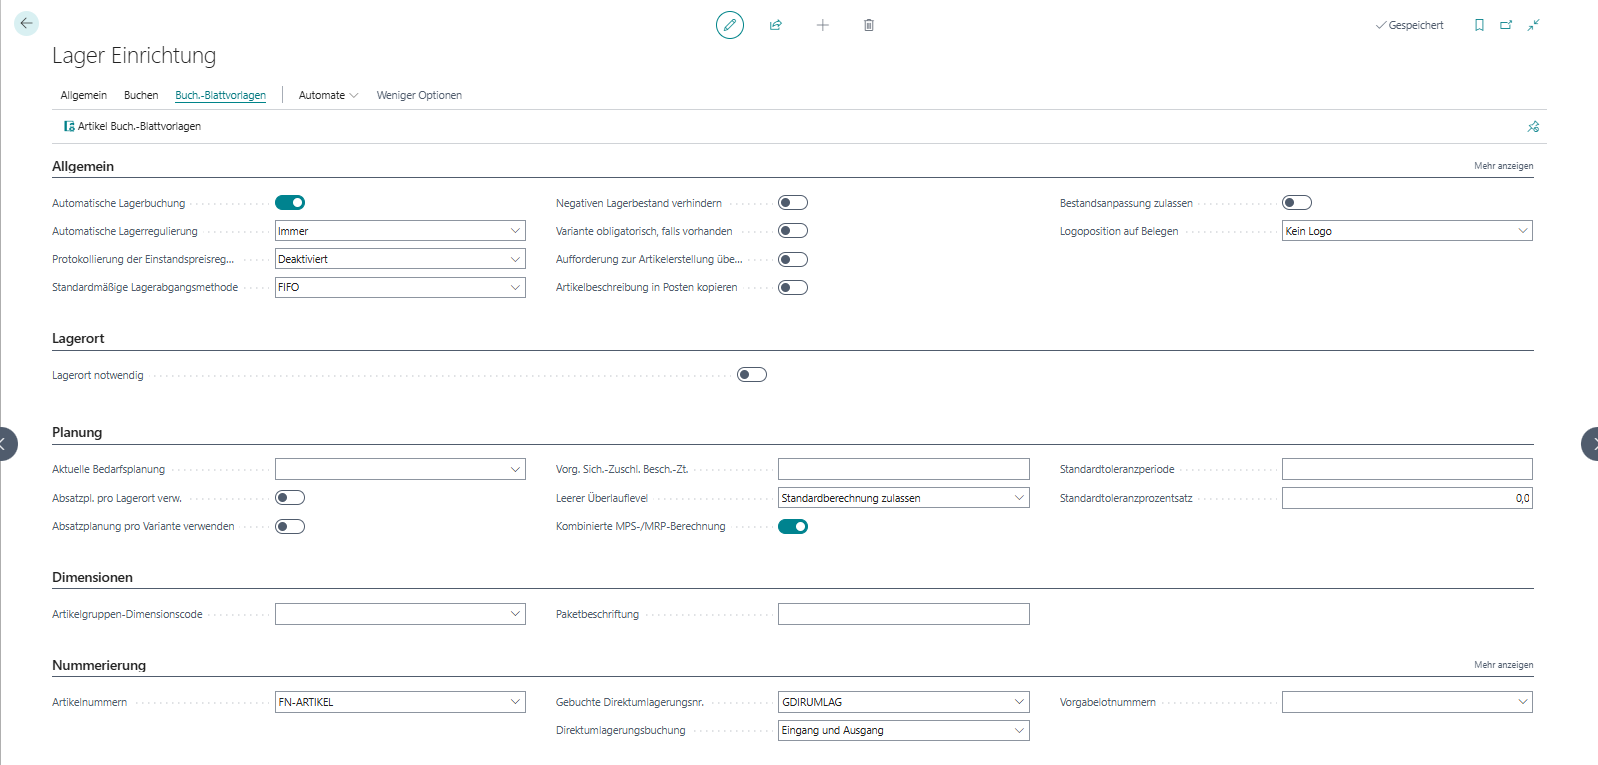Open the Automate menu
Viewport: 1598px width, 765px height.
click(328, 95)
